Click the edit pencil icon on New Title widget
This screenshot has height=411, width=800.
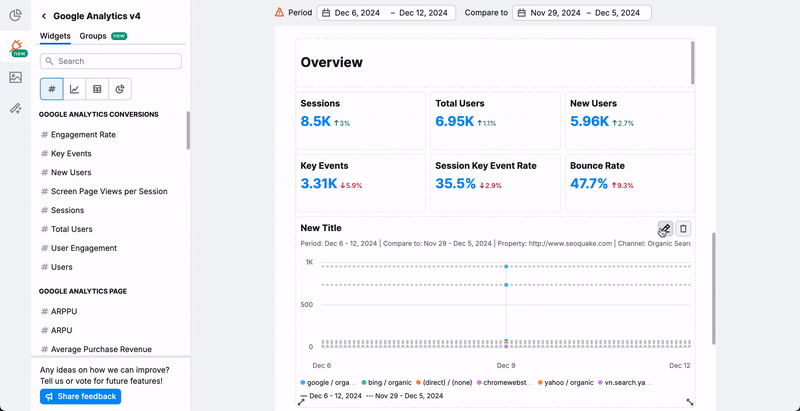coord(665,229)
